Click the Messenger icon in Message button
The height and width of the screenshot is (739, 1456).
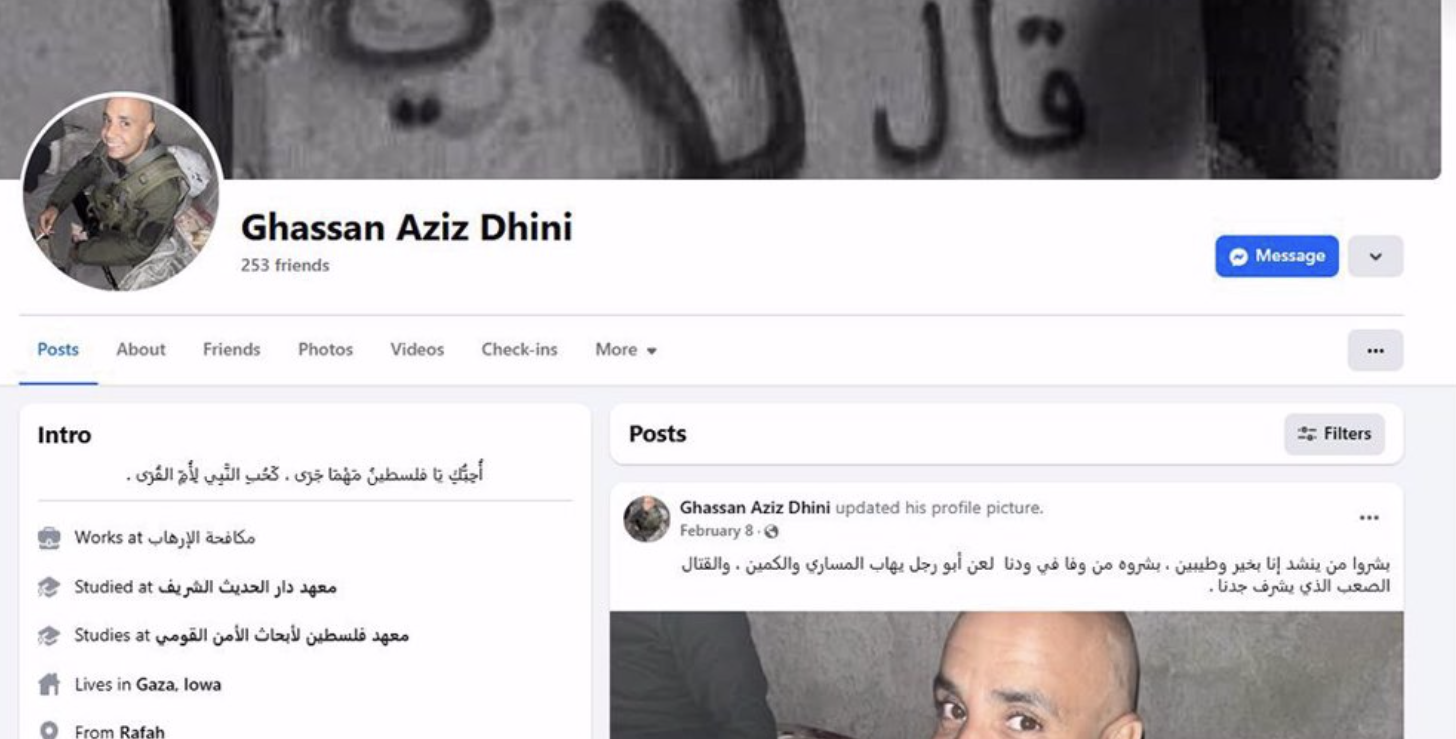(x=1238, y=257)
